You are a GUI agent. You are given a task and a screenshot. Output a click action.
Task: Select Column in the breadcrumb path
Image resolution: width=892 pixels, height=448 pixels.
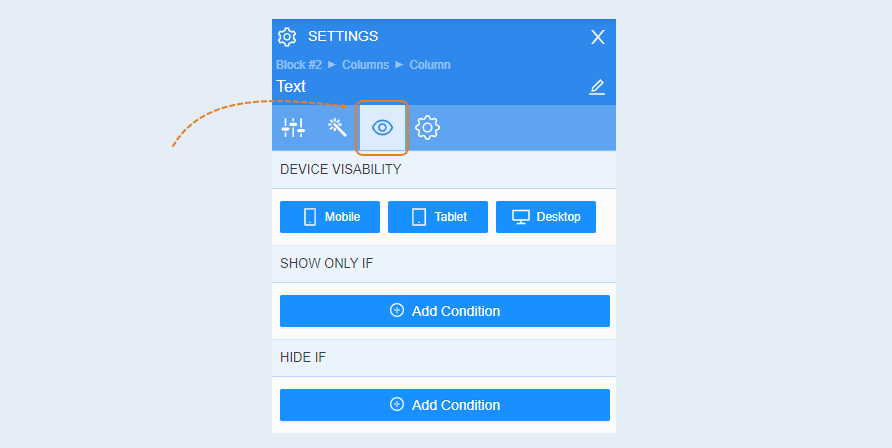[x=430, y=65]
